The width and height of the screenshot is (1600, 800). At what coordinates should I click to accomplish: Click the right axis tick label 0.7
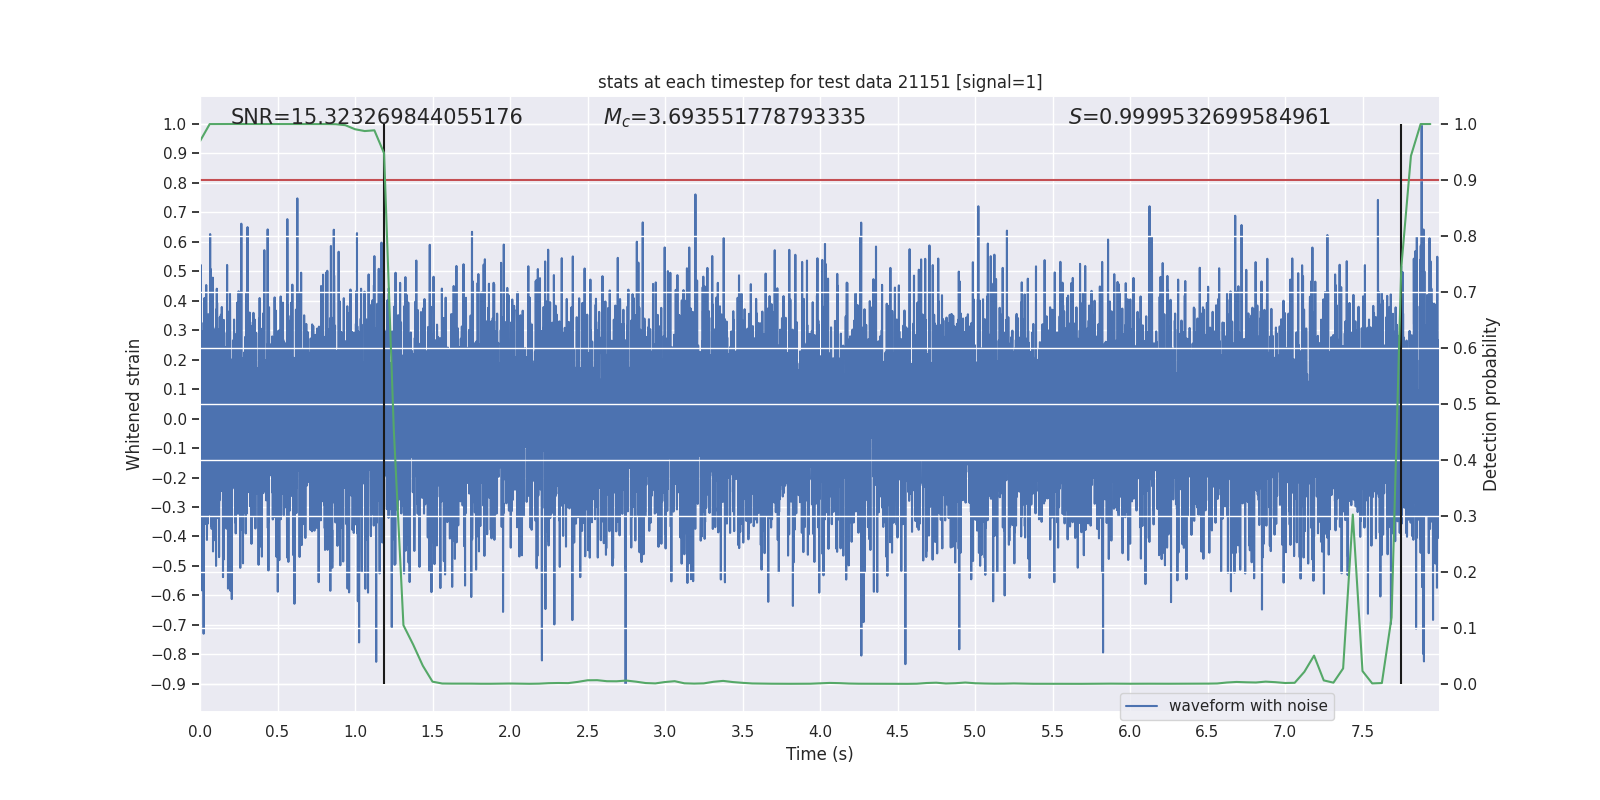coord(1465,293)
